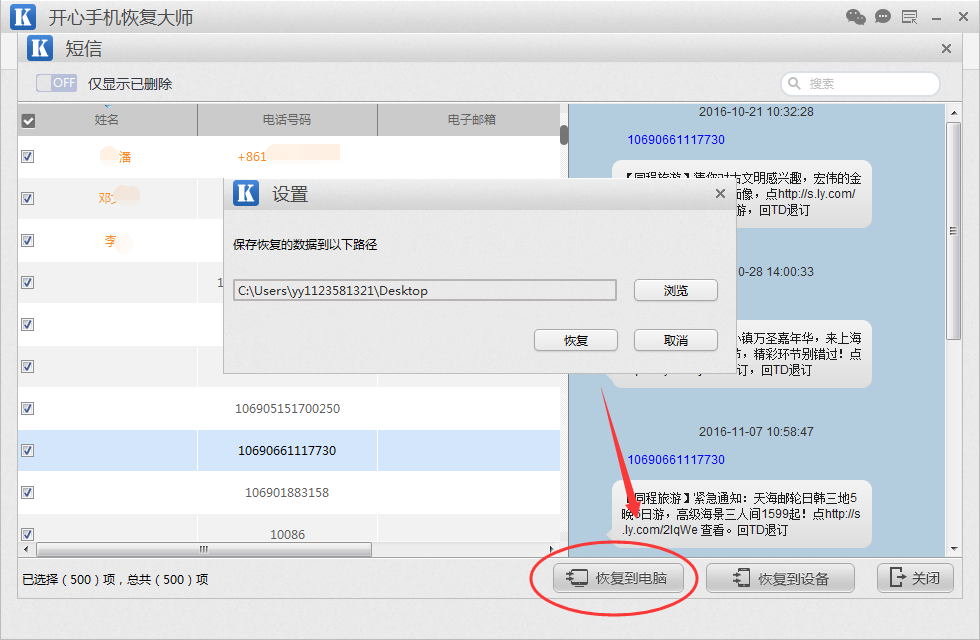
Task: Click the WeChat icon in title bar
Action: [856, 17]
